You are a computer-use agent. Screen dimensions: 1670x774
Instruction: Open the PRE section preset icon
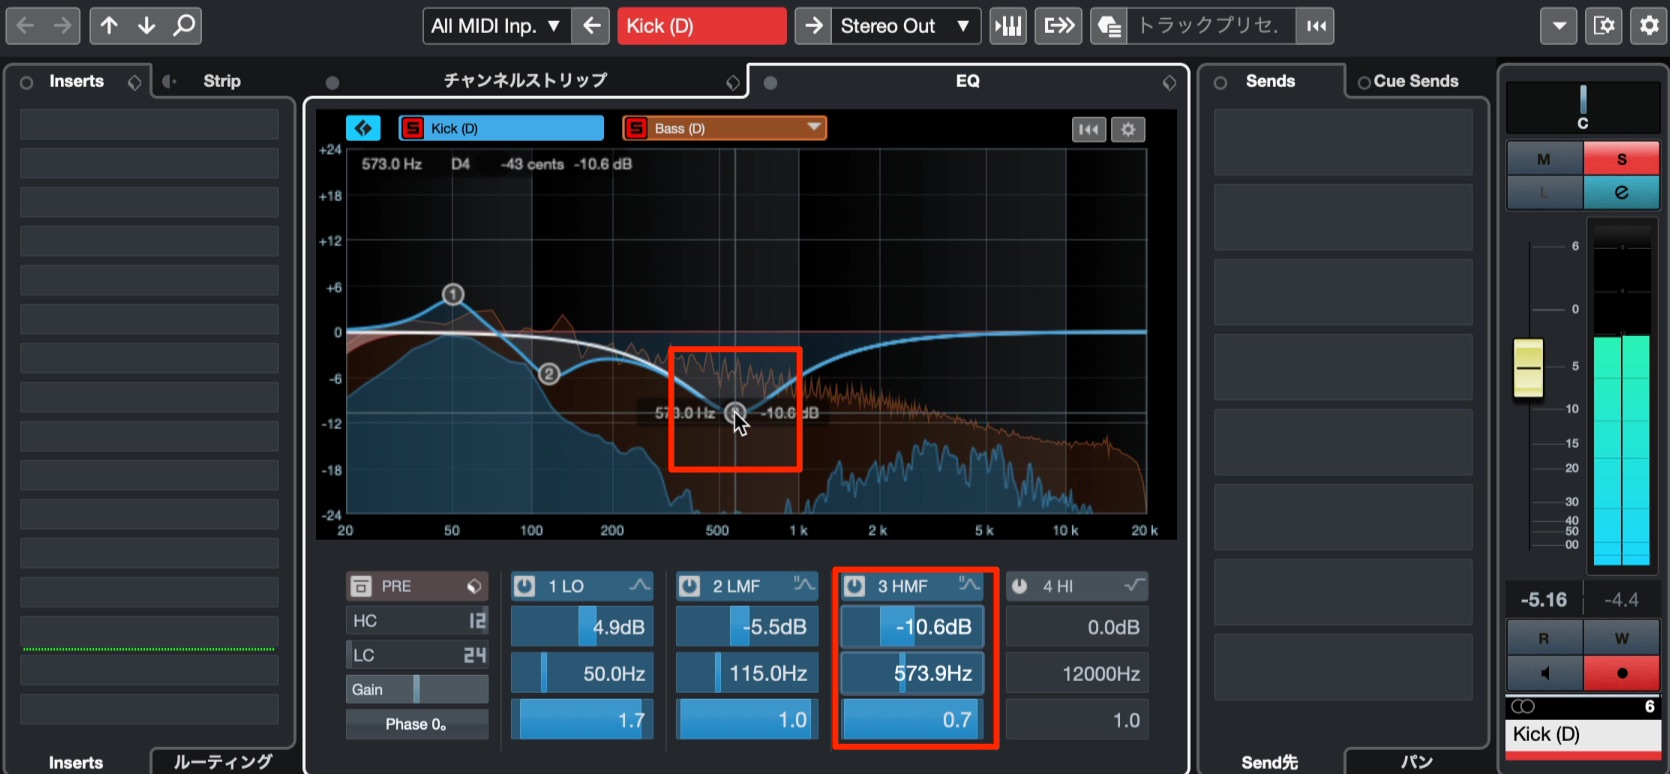click(x=474, y=586)
